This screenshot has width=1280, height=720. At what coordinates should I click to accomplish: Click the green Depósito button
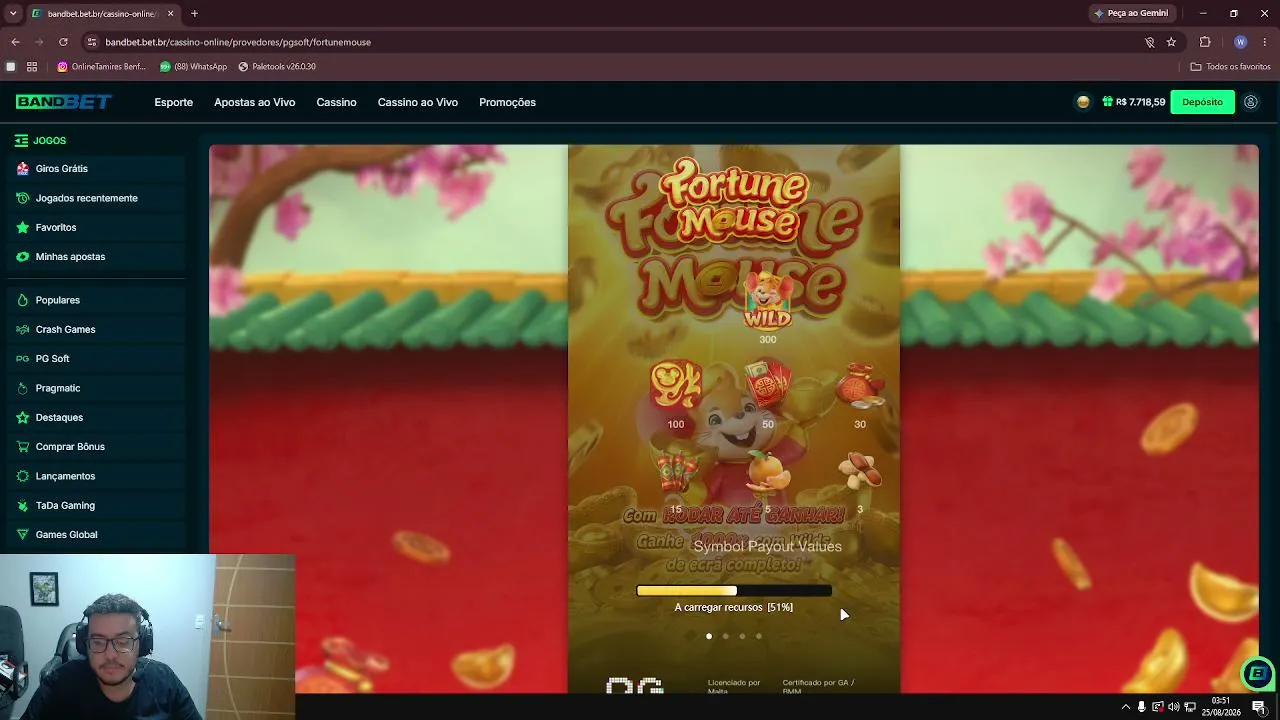1202,102
